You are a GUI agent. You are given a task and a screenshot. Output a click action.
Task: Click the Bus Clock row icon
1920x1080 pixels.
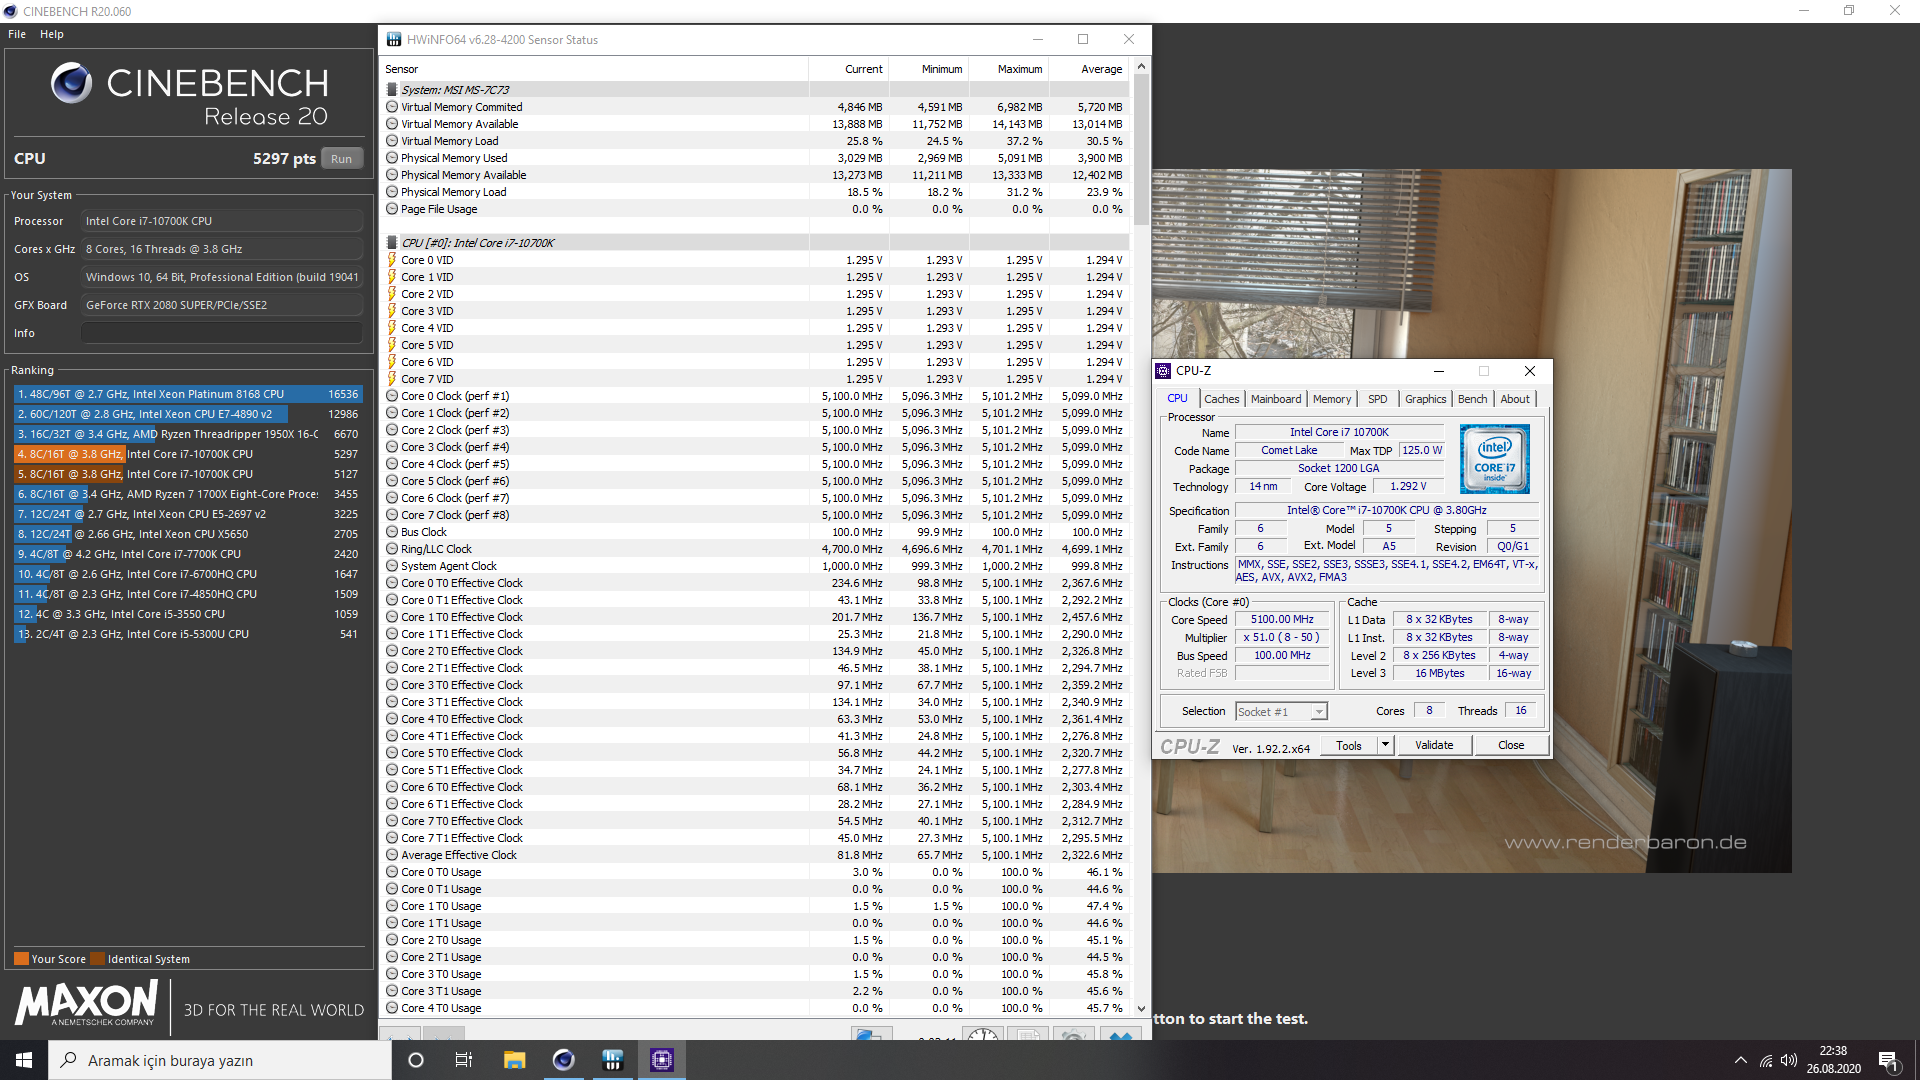392,532
